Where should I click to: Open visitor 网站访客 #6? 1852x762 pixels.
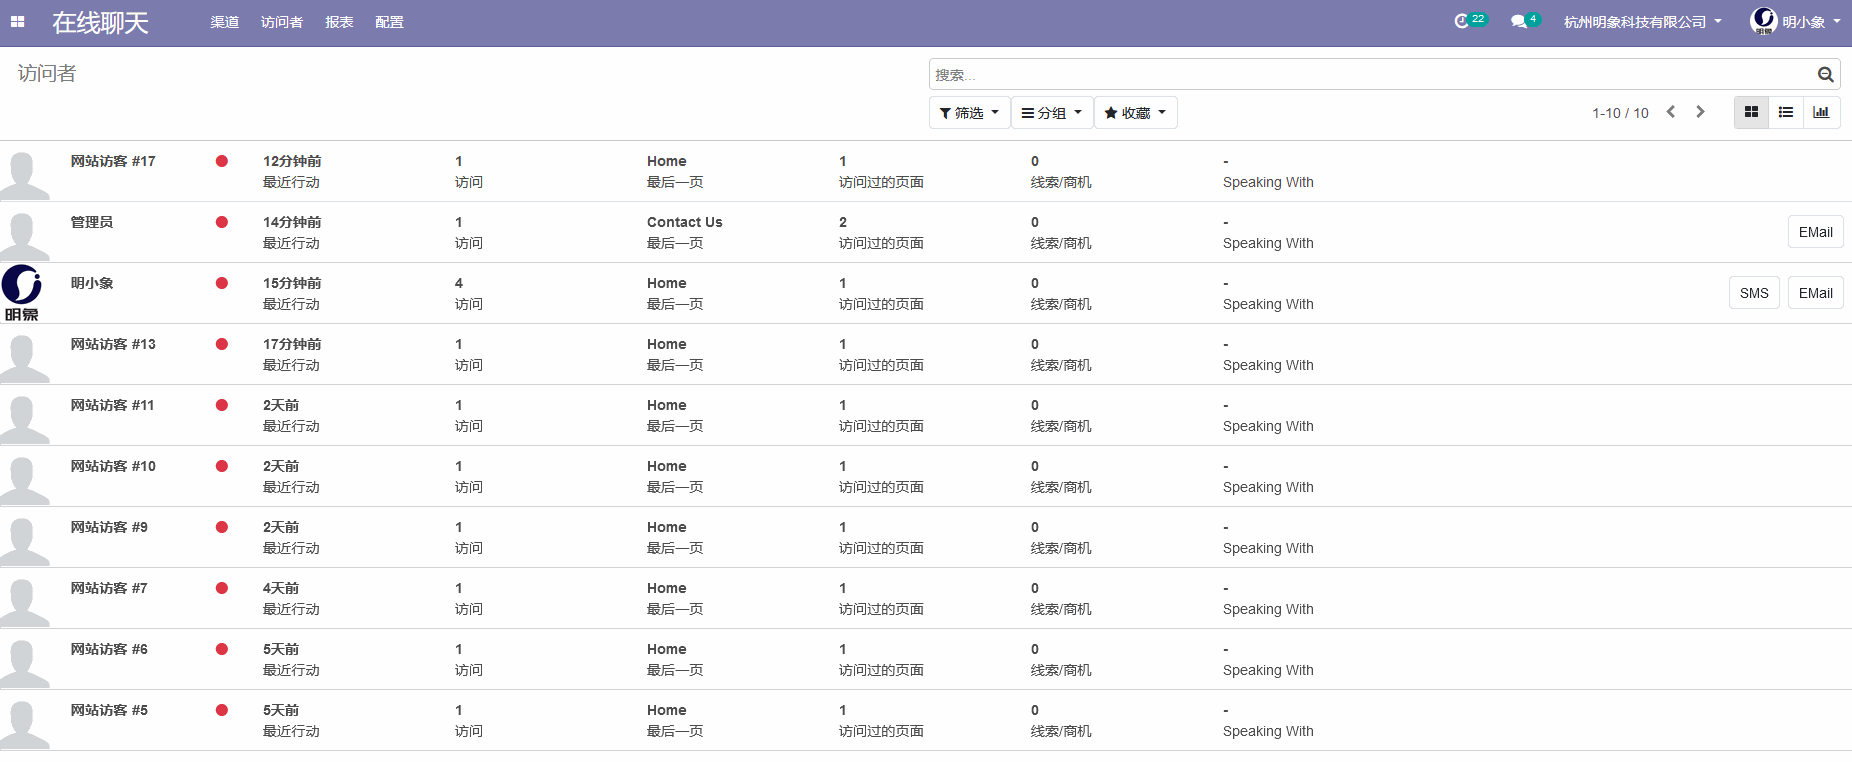click(x=109, y=649)
